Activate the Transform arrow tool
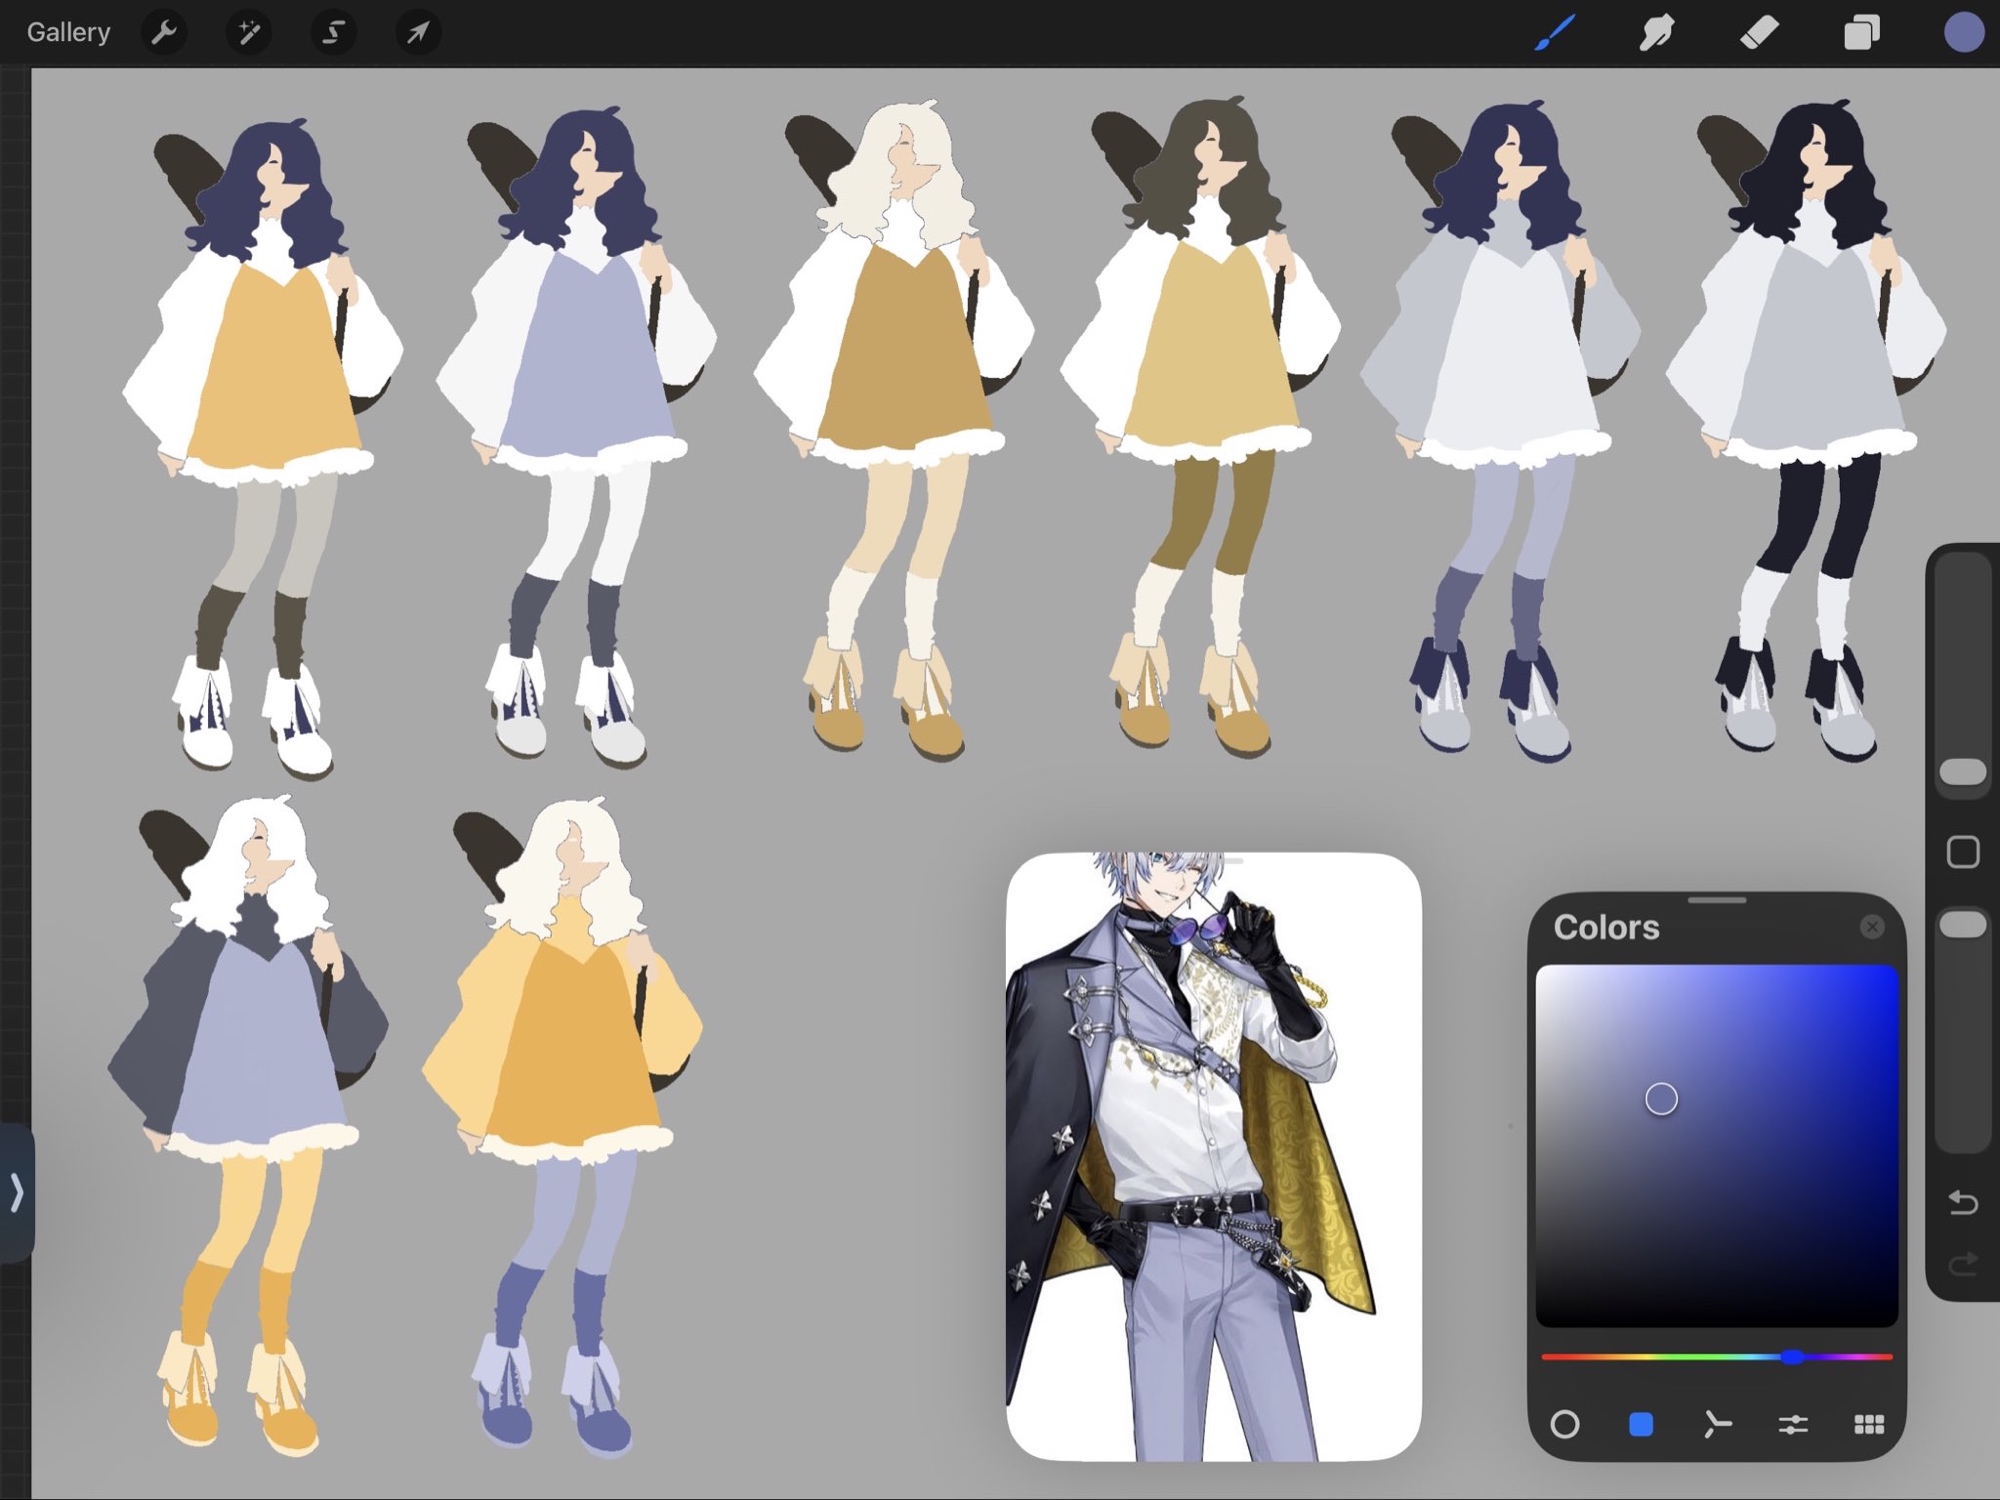Viewport: 2000px width, 1500px height. click(418, 33)
